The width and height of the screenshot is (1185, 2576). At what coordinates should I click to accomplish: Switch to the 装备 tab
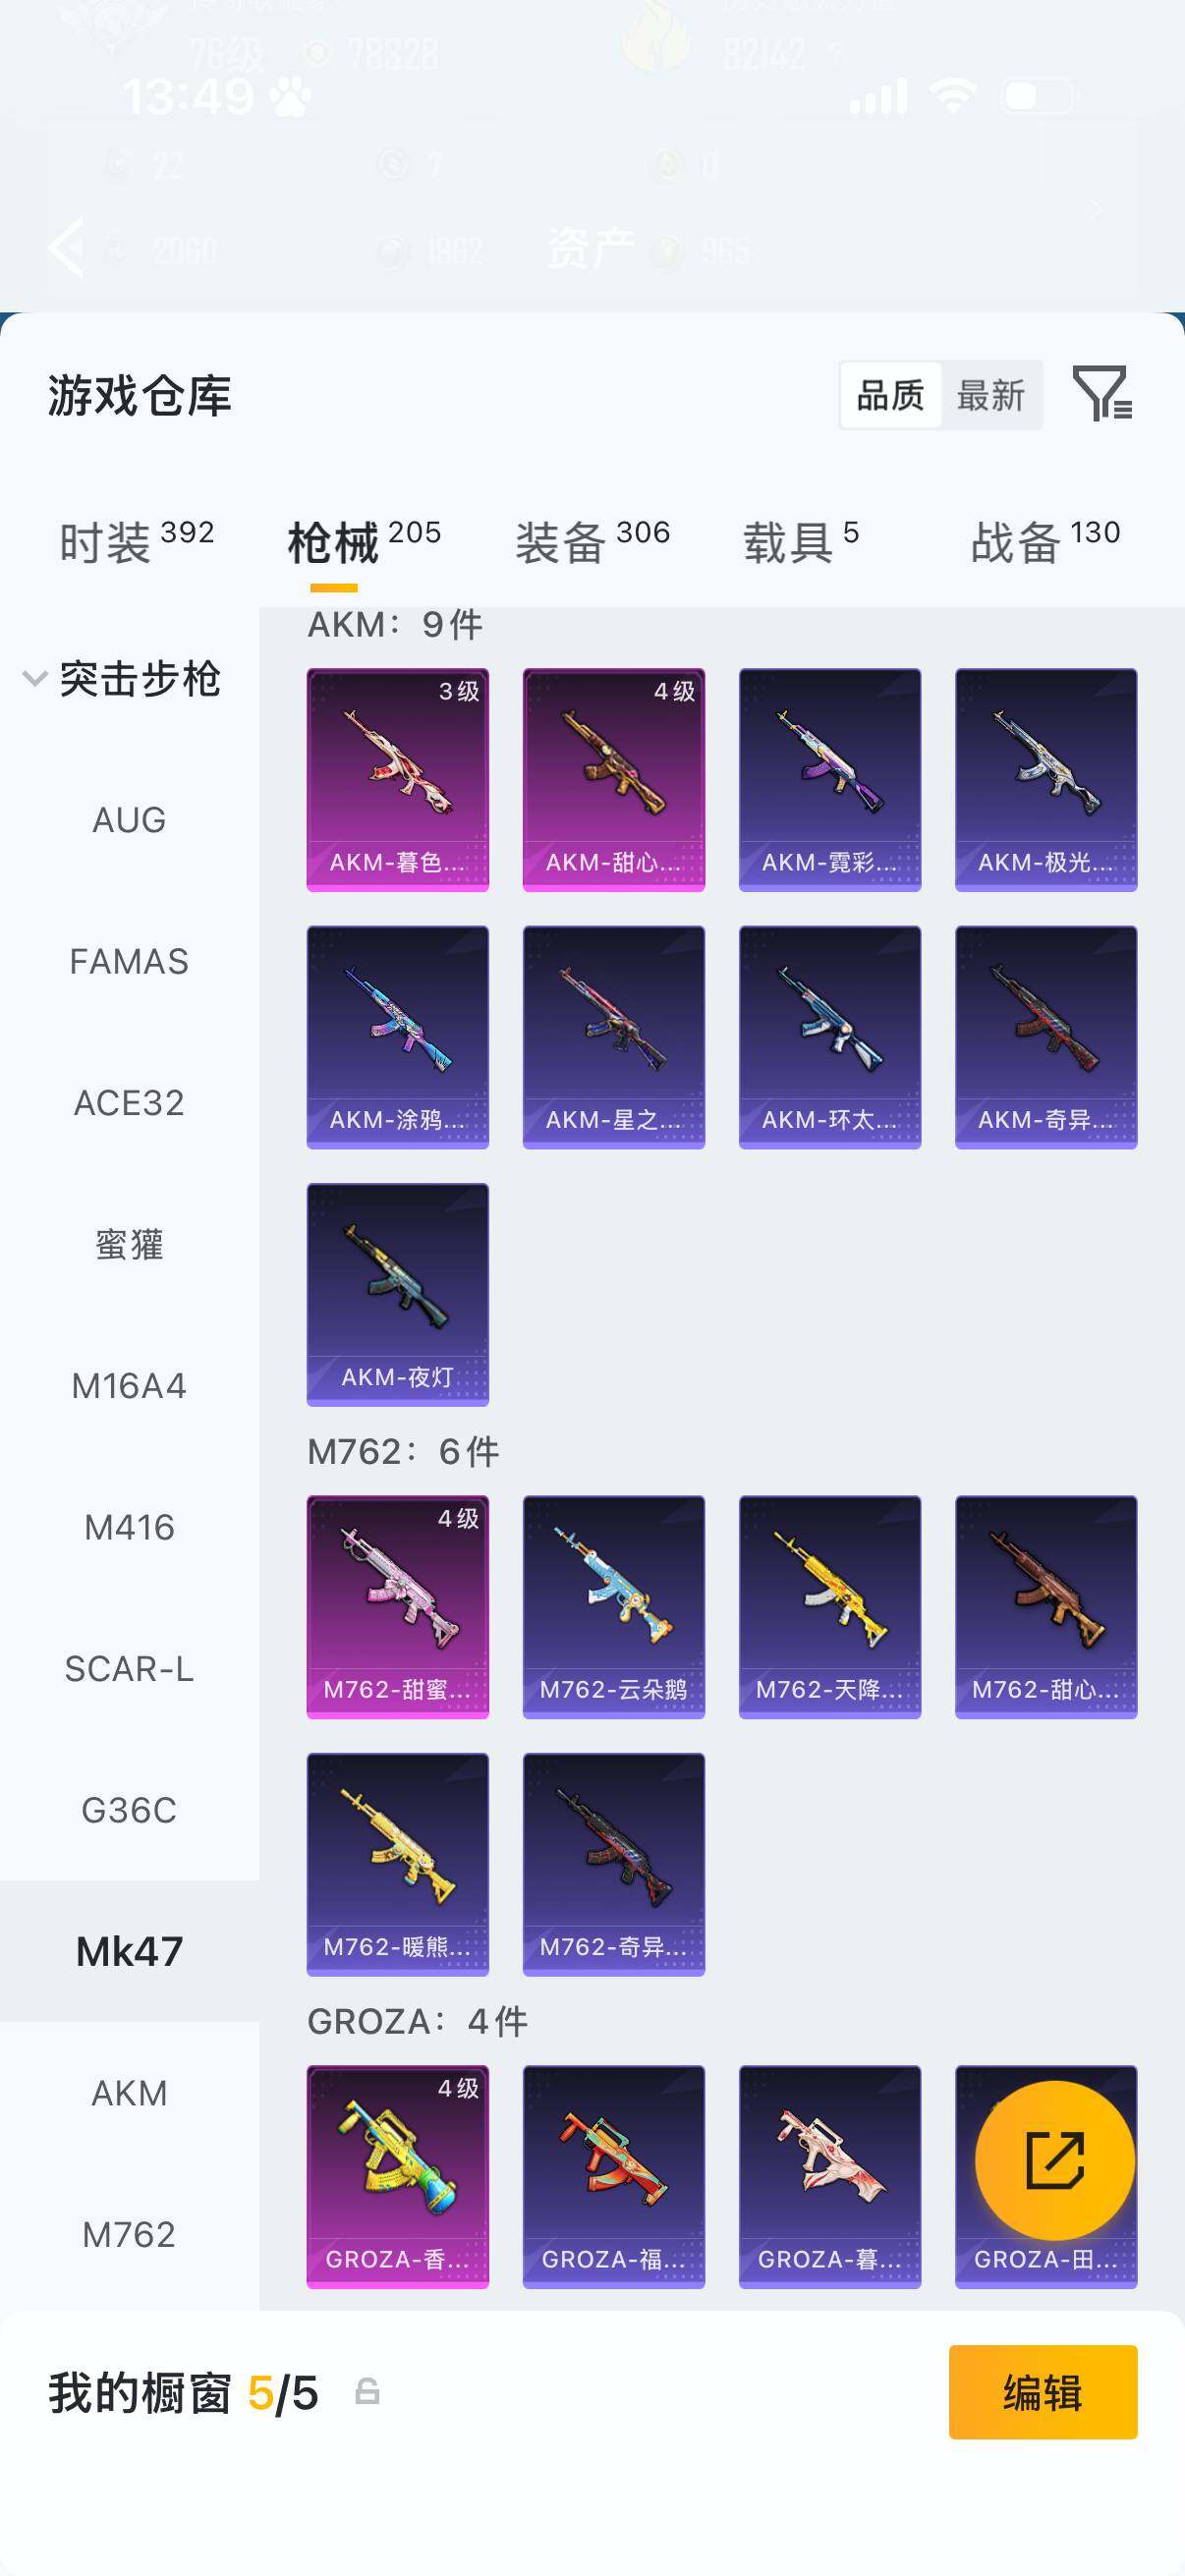593,542
